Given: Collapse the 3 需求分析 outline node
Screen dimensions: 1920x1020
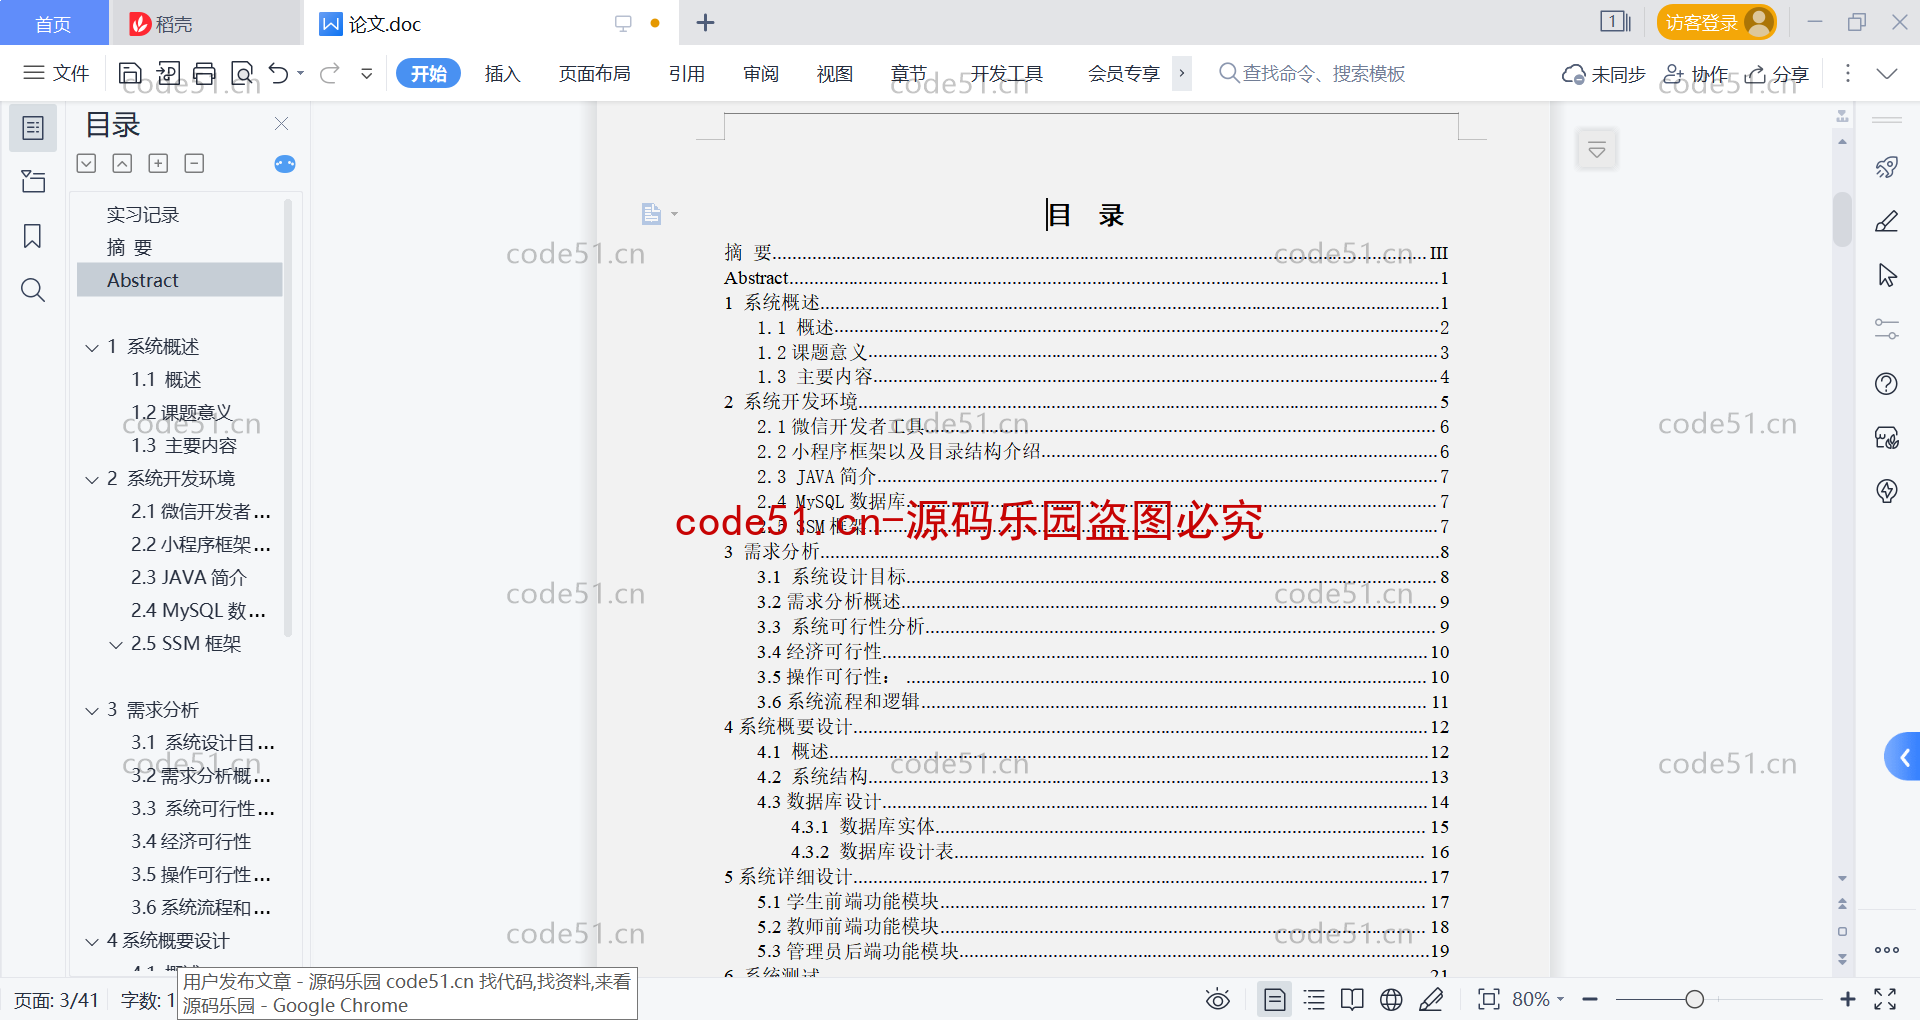Looking at the screenshot, I should (x=91, y=710).
